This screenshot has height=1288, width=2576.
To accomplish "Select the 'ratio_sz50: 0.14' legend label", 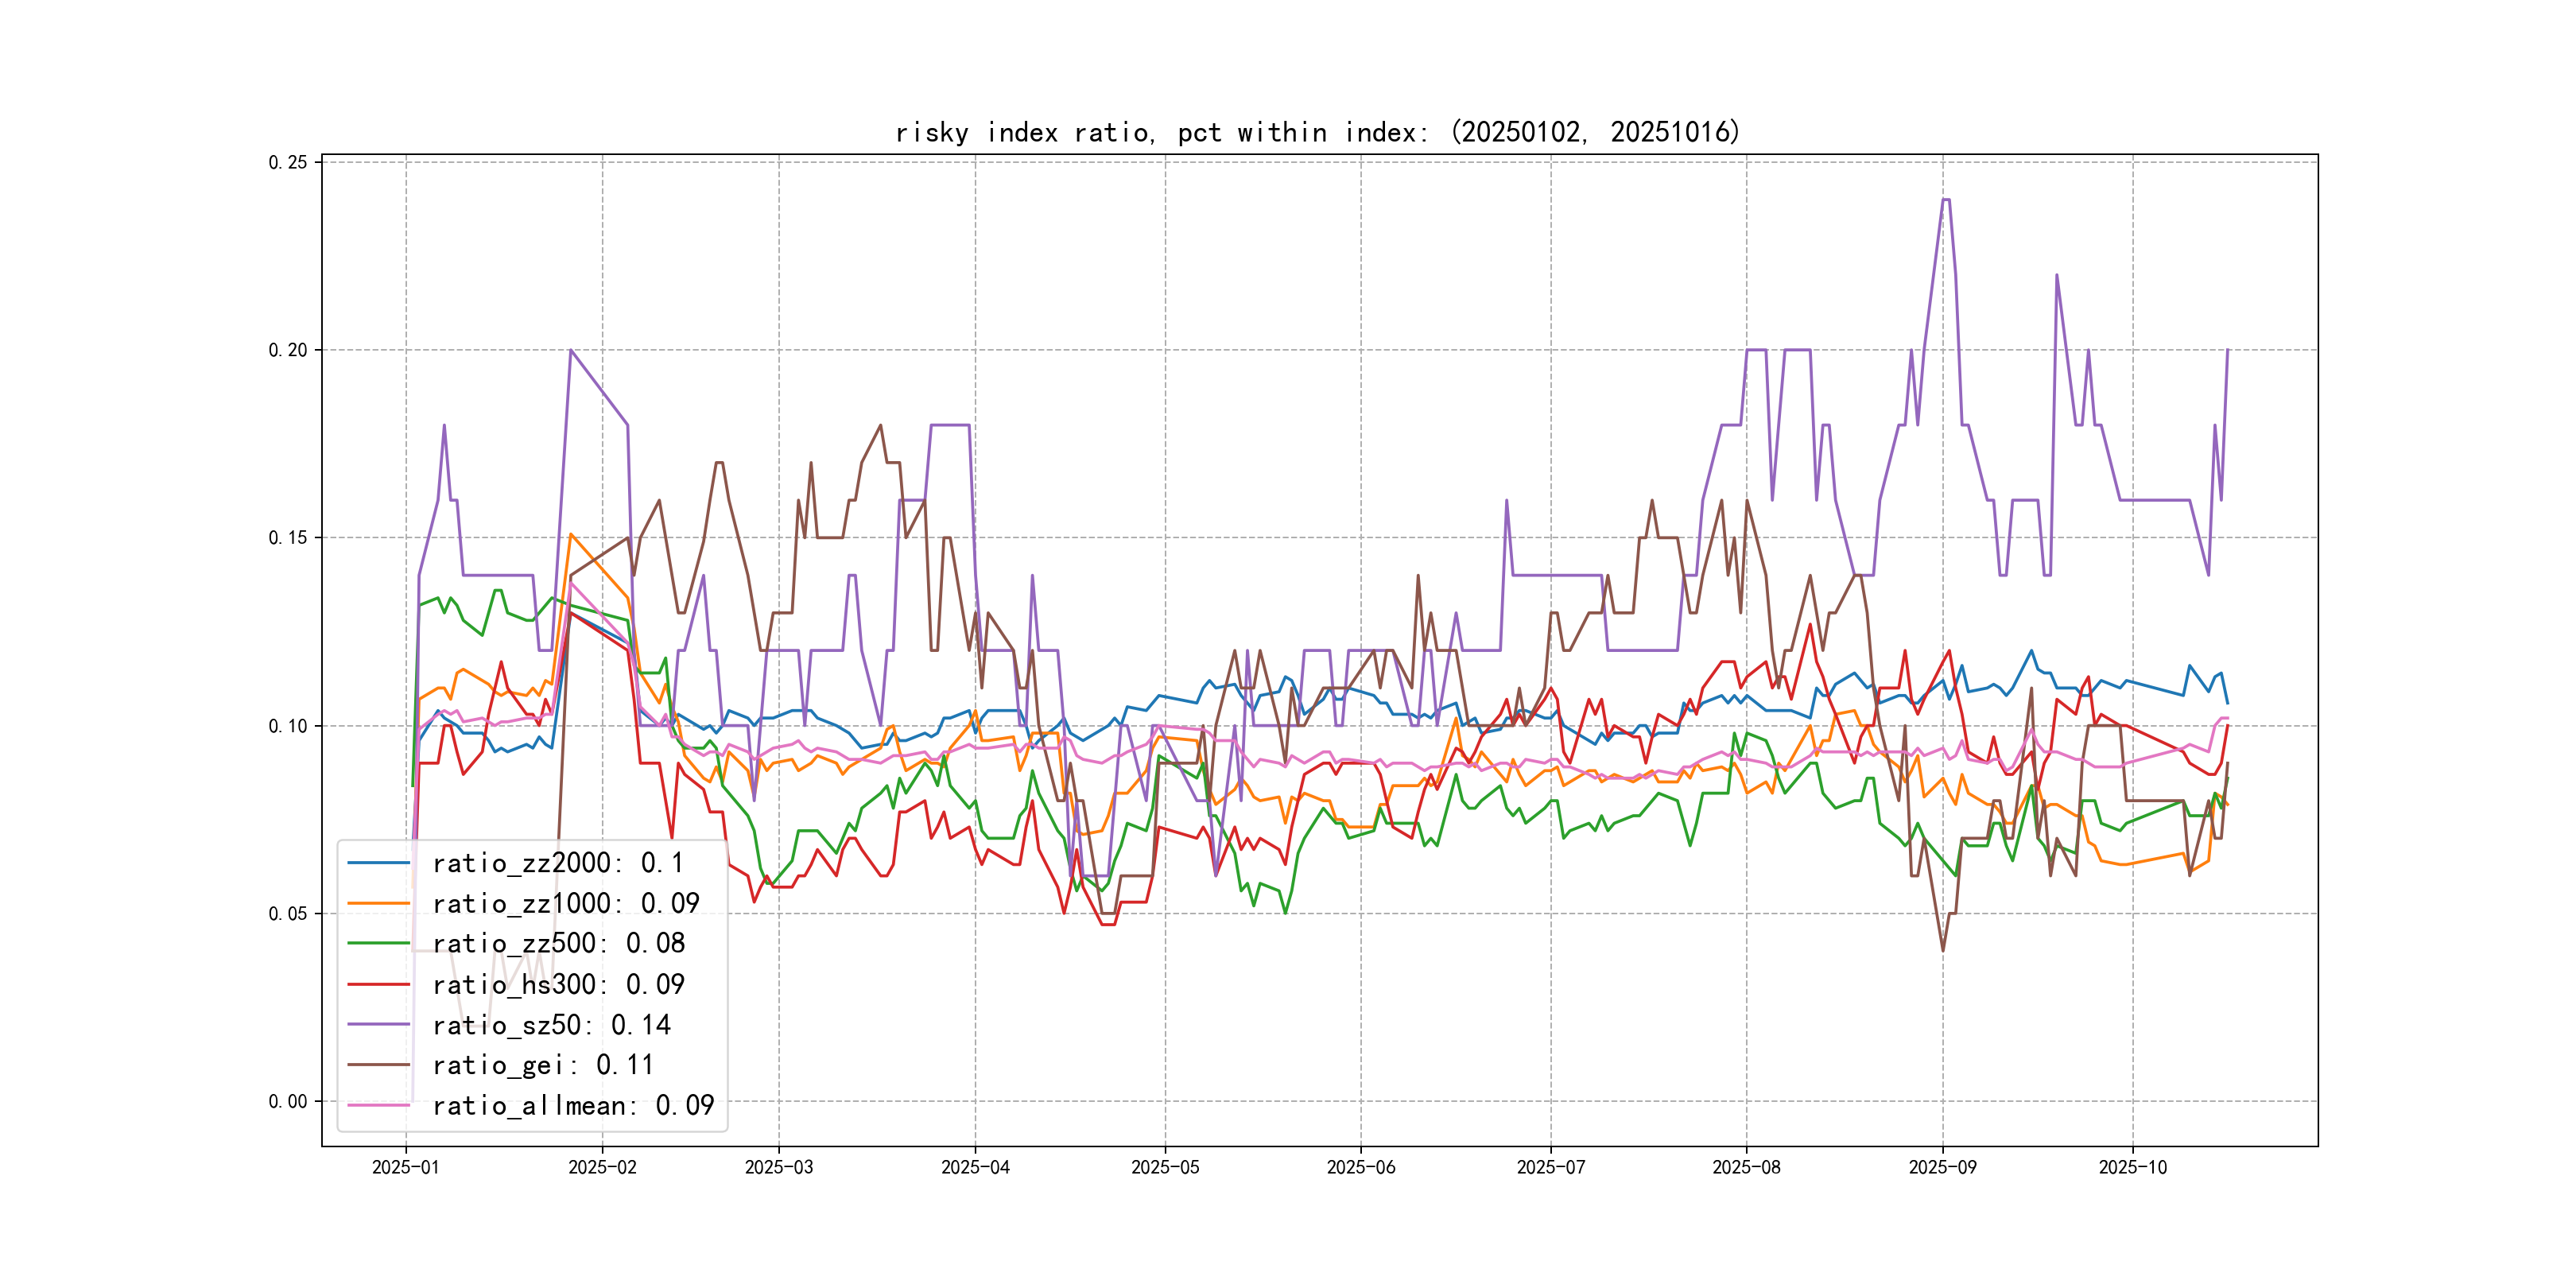I will pos(551,1024).
